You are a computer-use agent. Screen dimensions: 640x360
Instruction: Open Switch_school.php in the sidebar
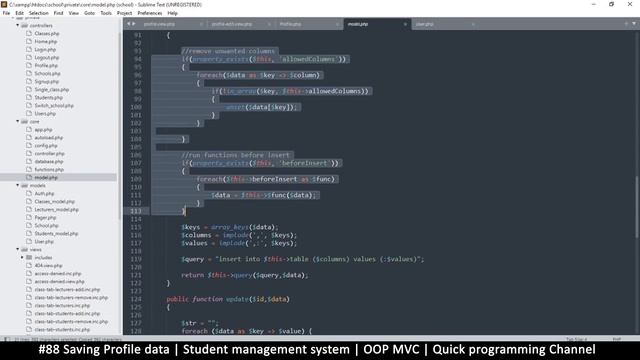pyautogui.click(x=54, y=106)
